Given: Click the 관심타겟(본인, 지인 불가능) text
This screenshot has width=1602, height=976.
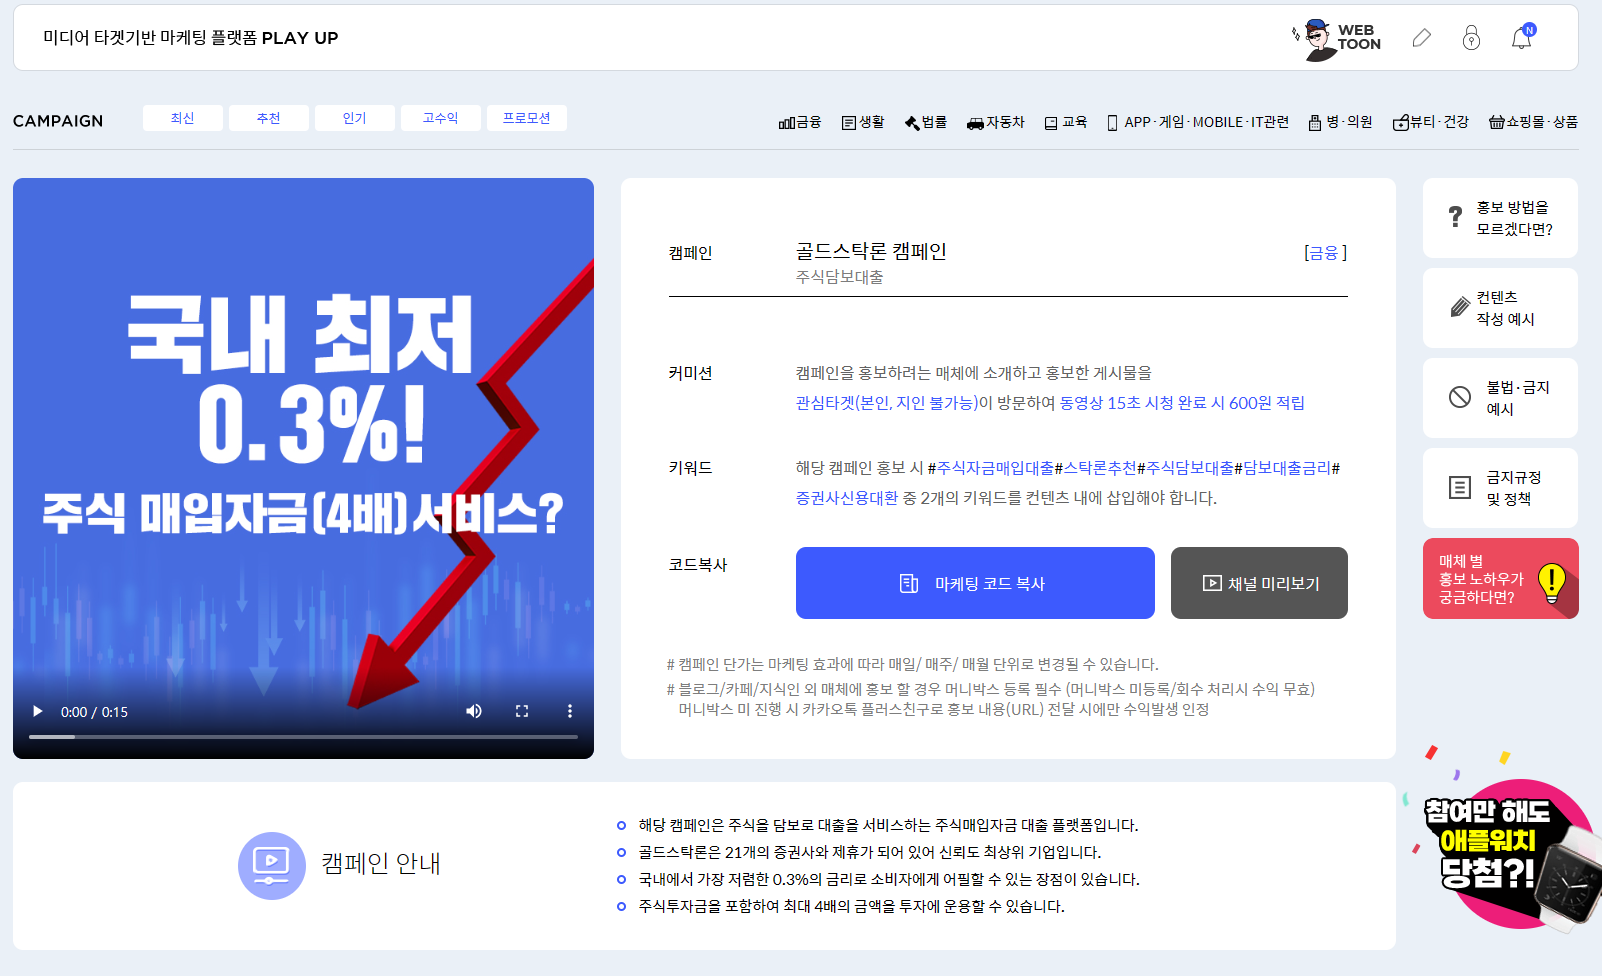Looking at the screenshot, I should pyautogui.click(x=887, y=403).
